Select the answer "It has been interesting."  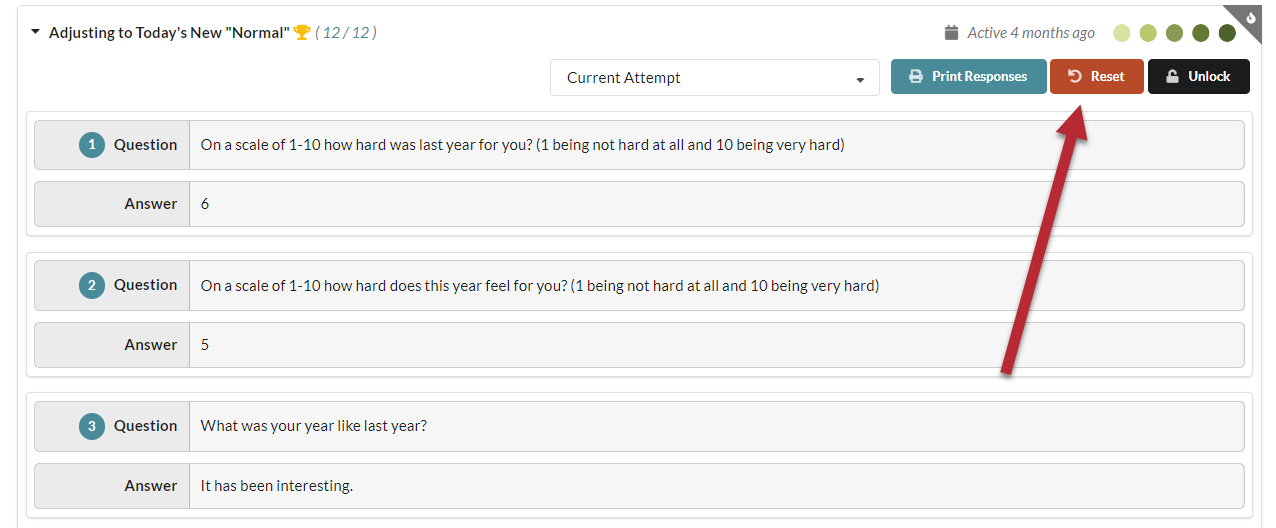tap(277, 486)
